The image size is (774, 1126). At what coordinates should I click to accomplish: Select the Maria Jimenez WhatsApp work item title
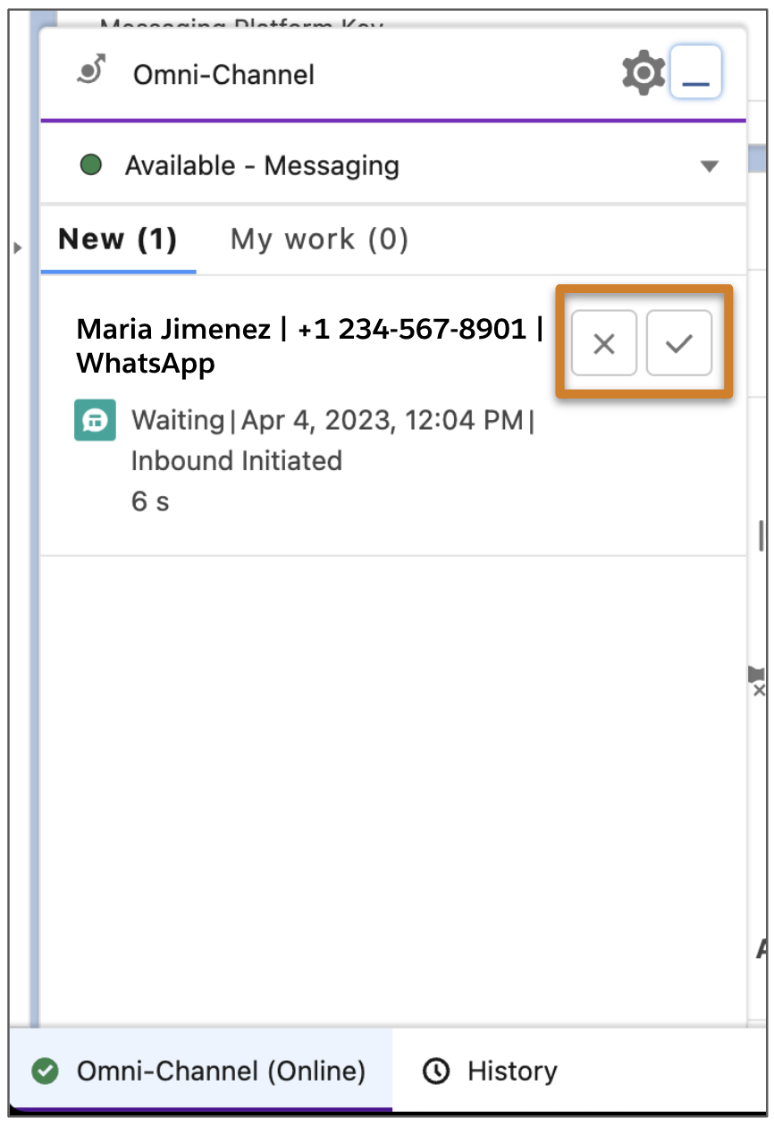[309, 345]
